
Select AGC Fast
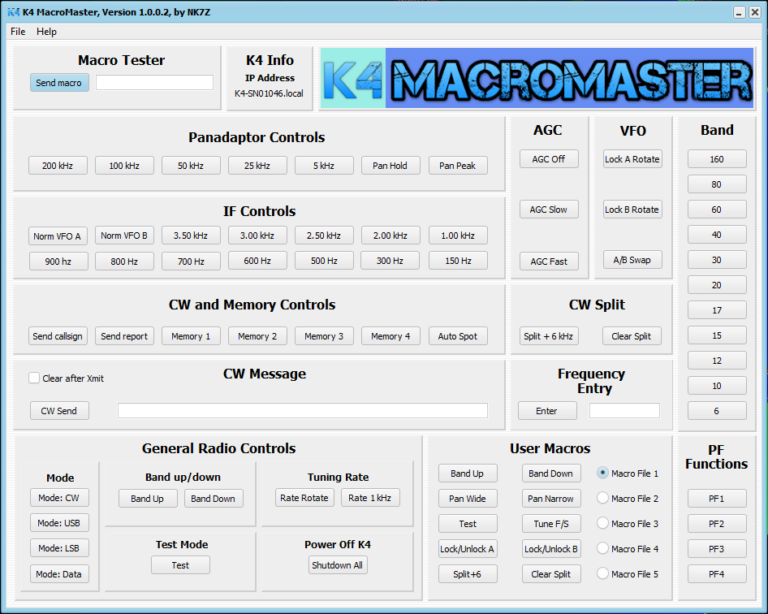pos(549,261)
